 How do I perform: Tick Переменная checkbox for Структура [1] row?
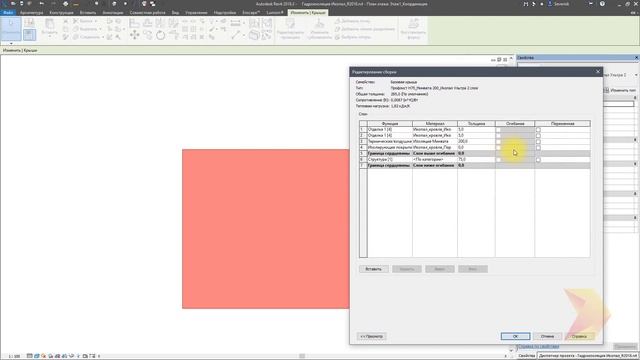pos(538,160)
